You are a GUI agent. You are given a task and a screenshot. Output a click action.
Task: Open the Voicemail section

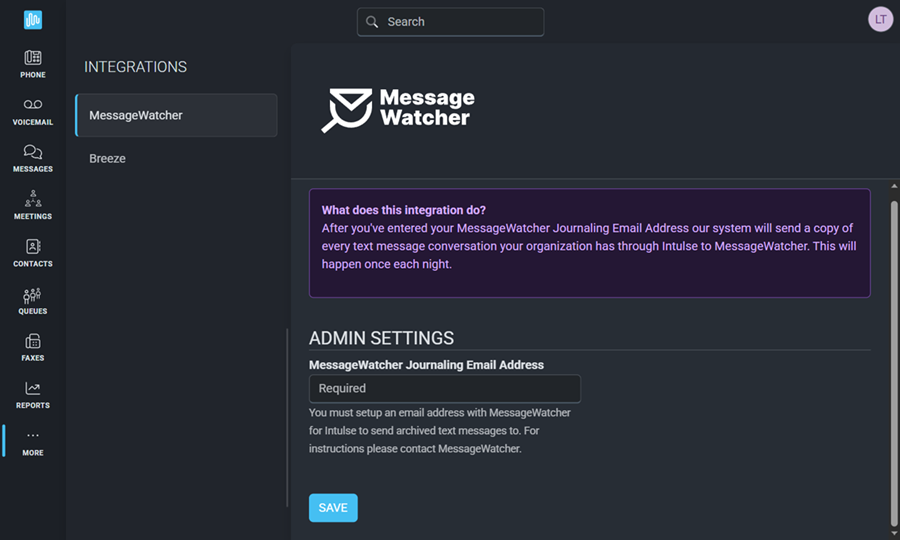(33, 111)
